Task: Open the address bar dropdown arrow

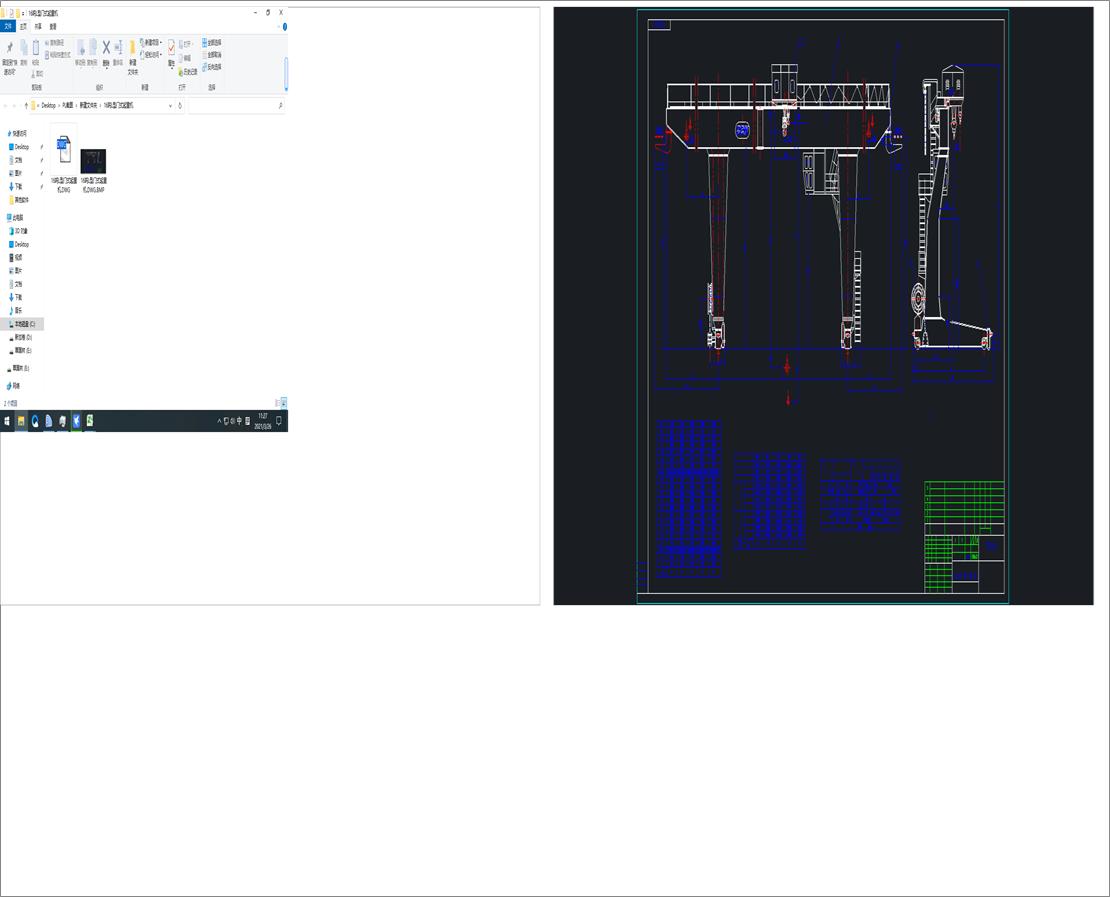Action: (x=170, y=105)
